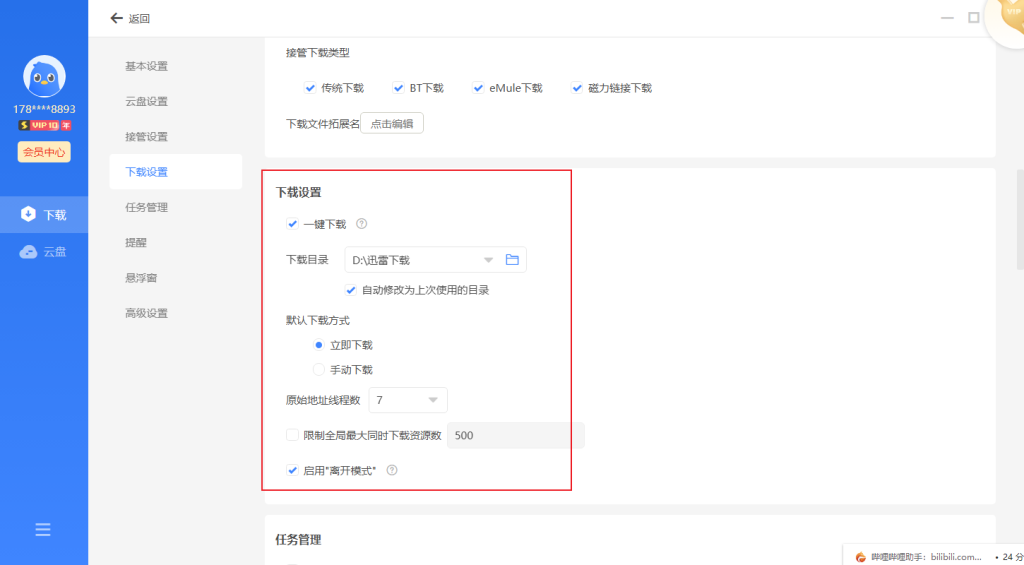The height and width of the screenshot is (565, 1024).
Task: Click the 哔哩哔哩助手 notification text
Action: point(926,557)
